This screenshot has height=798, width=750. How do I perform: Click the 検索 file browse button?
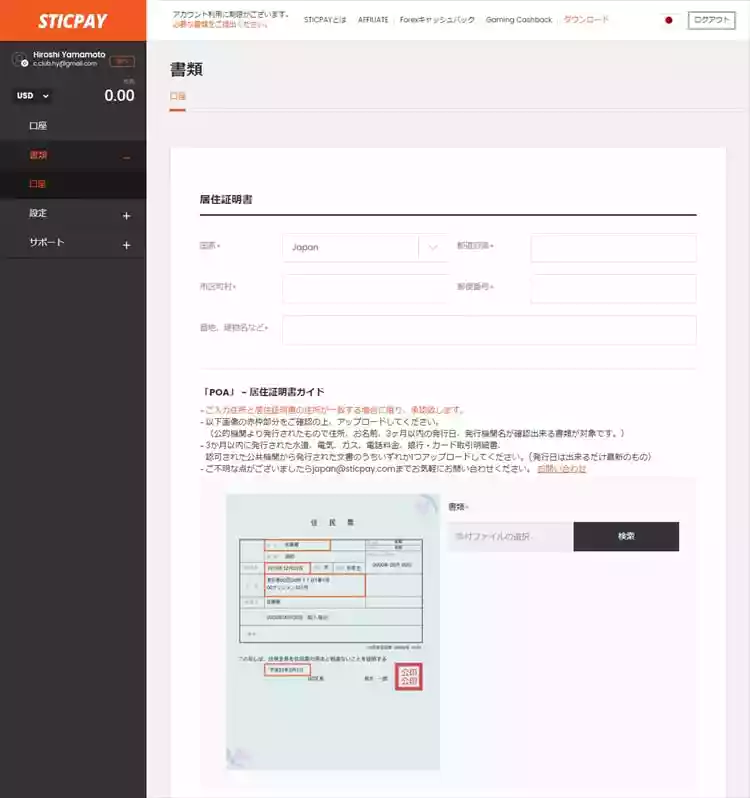(626, 536)
